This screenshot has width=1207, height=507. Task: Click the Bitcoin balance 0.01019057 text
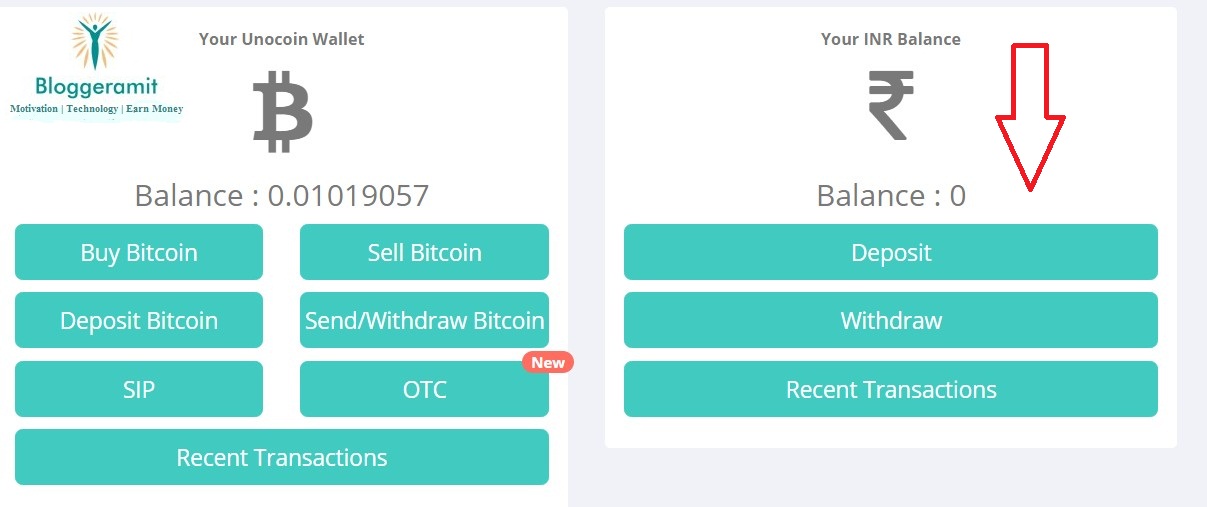282,195
